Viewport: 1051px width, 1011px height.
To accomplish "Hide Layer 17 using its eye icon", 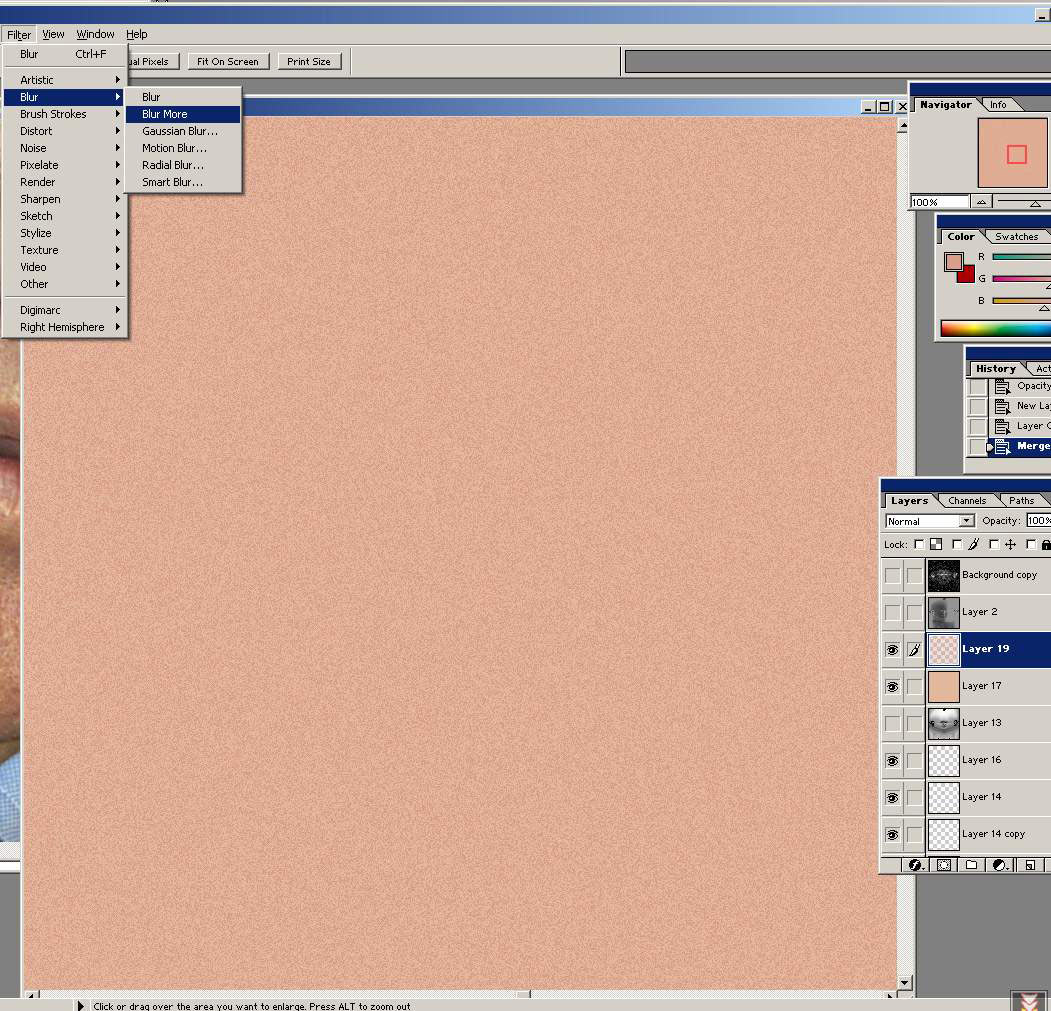I will pos(892,687).
